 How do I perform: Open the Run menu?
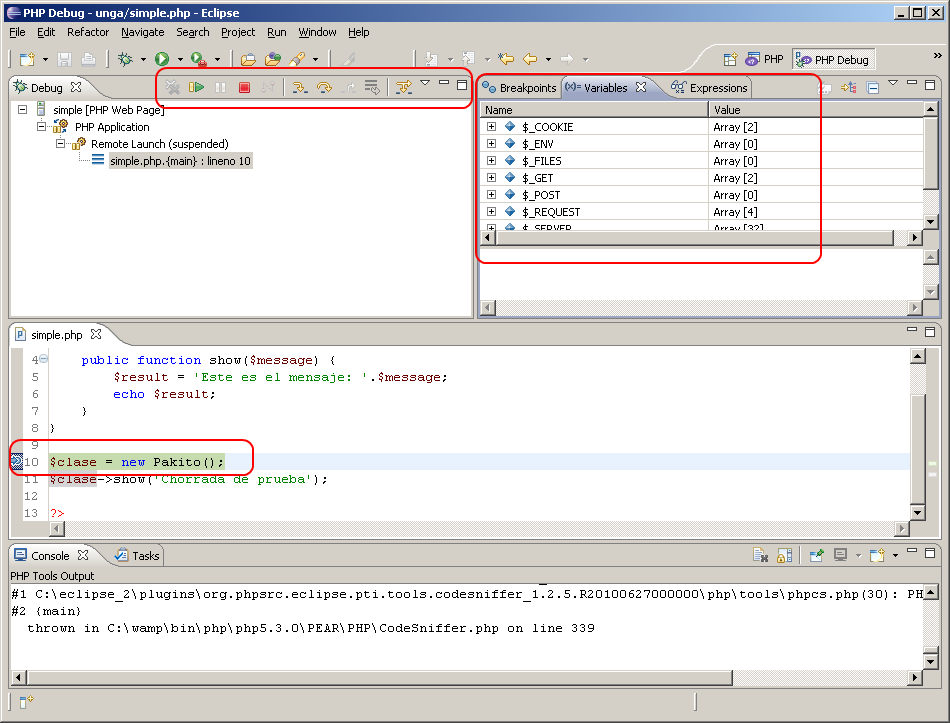coord(276,32)
